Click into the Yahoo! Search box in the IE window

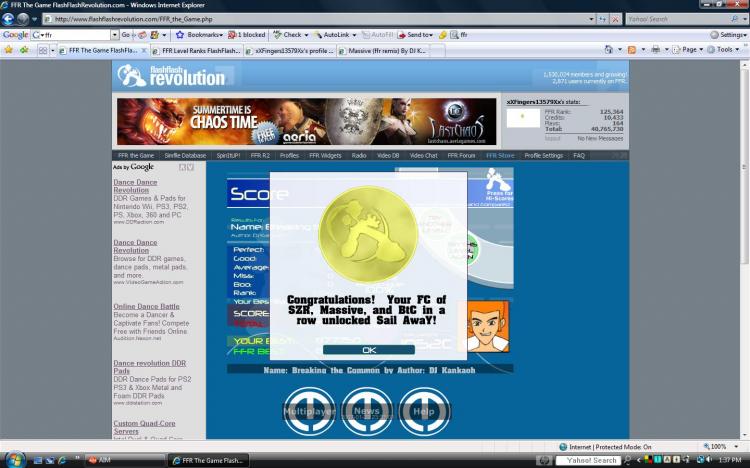[677, 19]
